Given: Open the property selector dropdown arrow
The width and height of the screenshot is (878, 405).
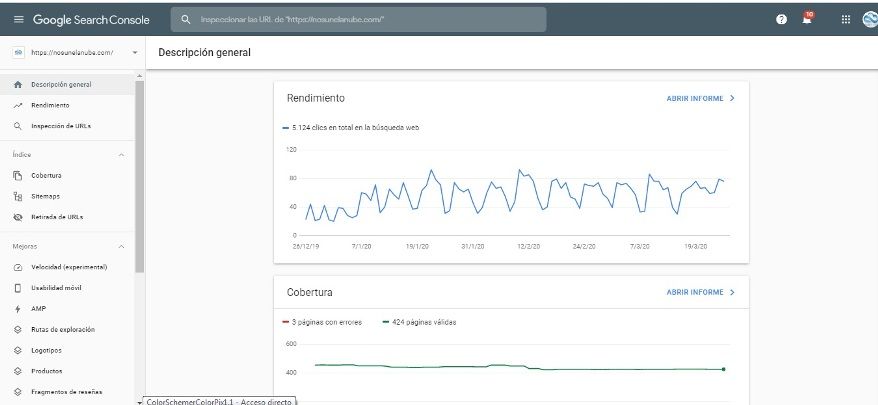Looking at the screenshot, I should pyautogui.click(x=135, y=53).
